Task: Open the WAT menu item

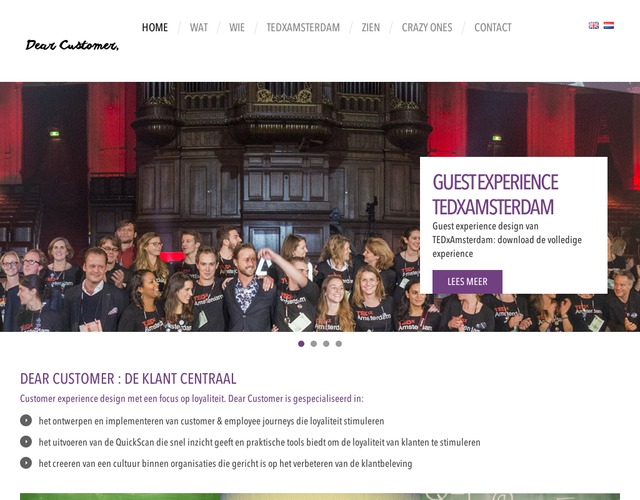Action: coord(199,27)
